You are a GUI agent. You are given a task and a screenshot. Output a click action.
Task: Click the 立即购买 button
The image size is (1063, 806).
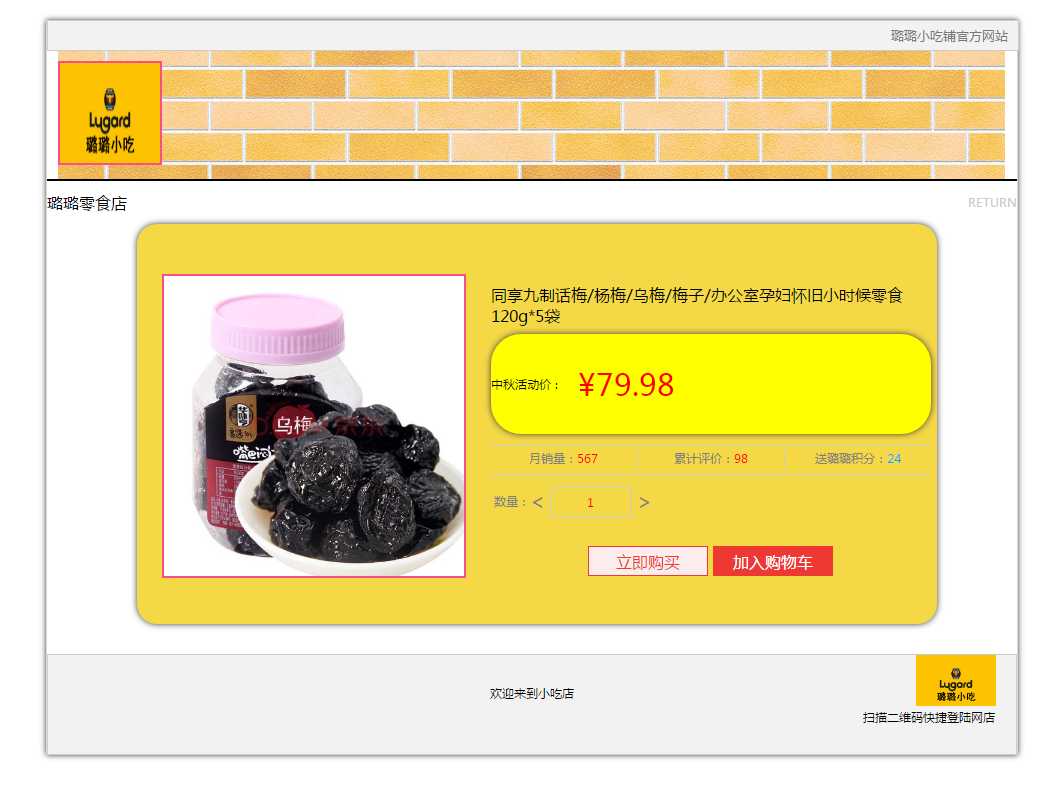pos(647,561)
